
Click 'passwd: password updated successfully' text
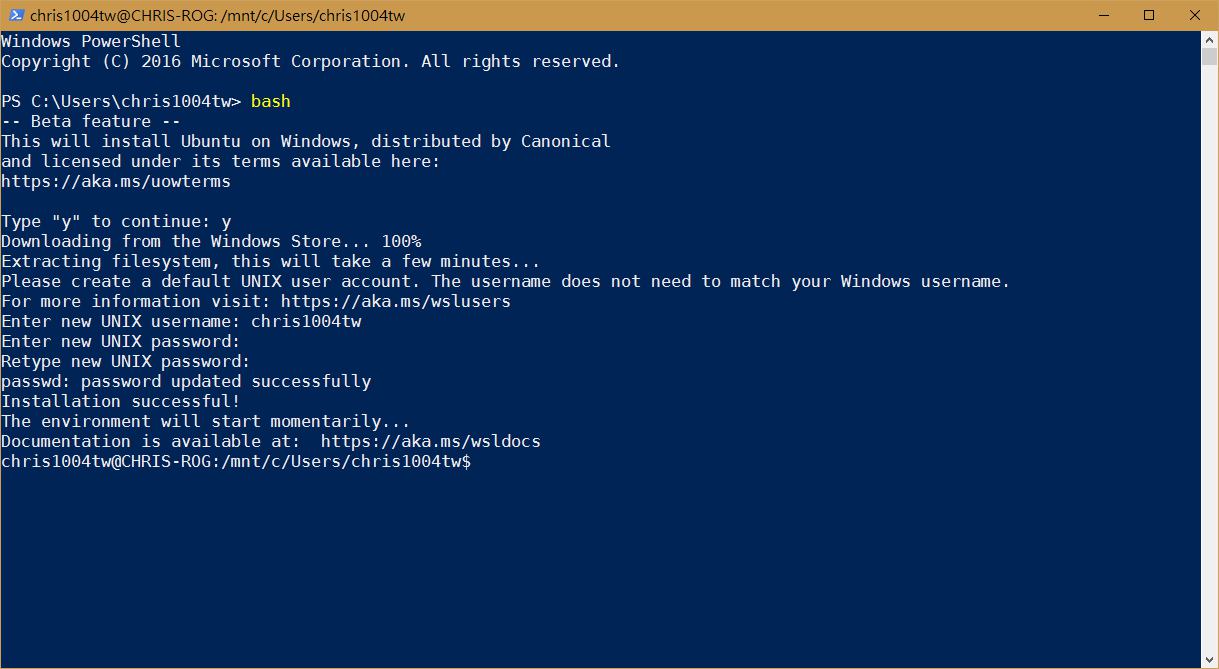tap(186, 381)
